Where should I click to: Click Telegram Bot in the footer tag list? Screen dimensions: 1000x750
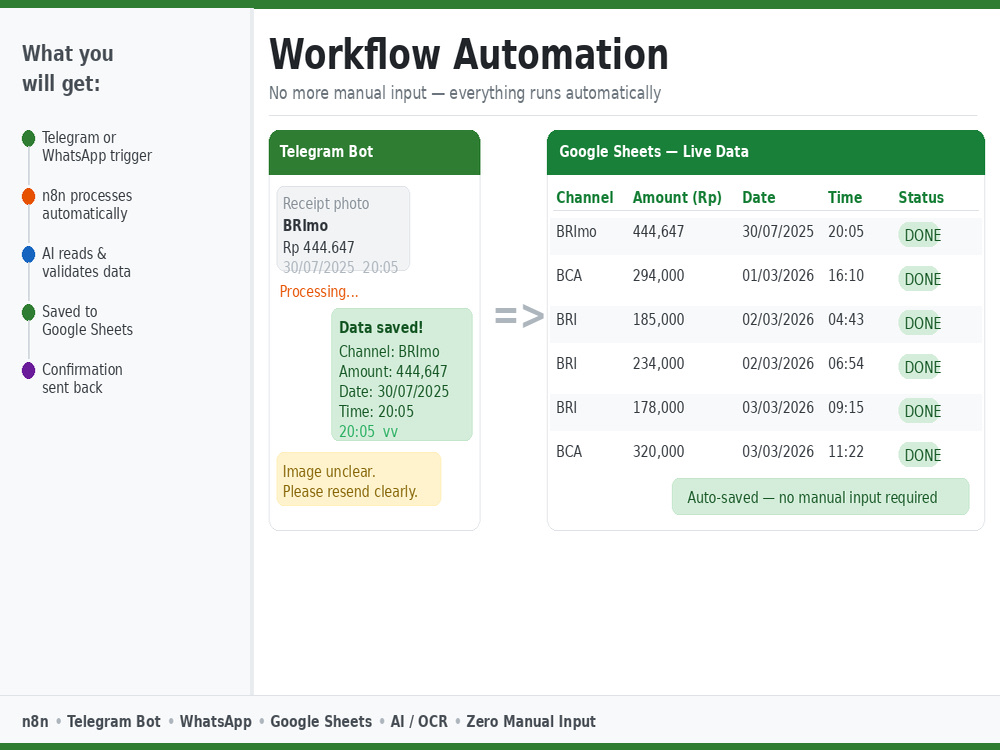114,721
